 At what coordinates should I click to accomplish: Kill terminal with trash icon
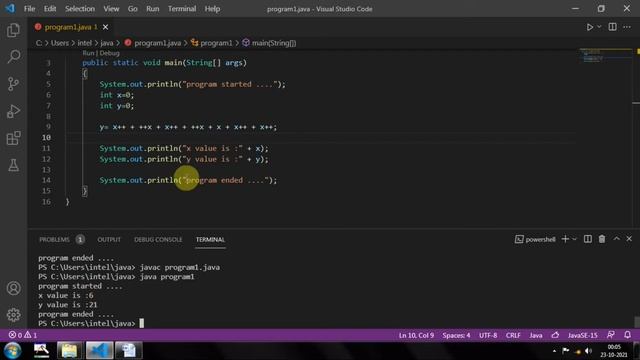602,239
